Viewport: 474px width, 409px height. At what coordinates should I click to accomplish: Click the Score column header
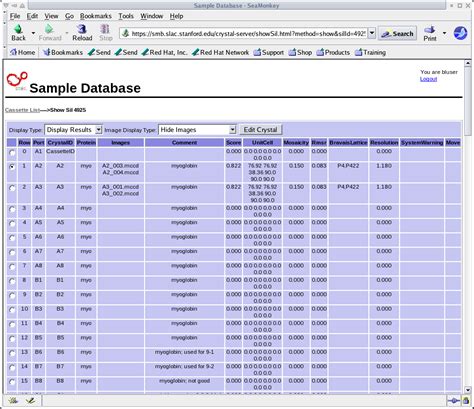pyautogui.click(x=233, y=143)
